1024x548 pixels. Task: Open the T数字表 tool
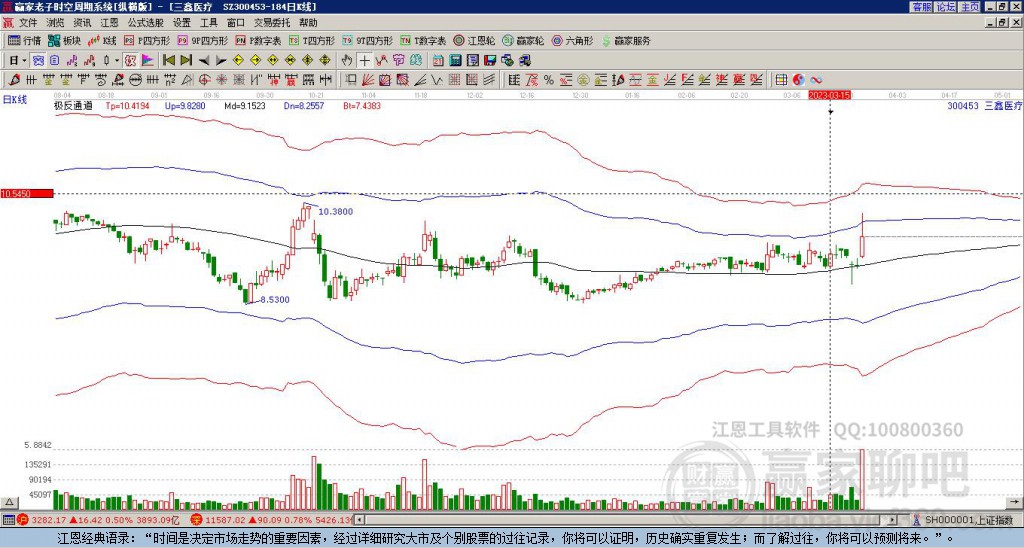tap(423, 40)
